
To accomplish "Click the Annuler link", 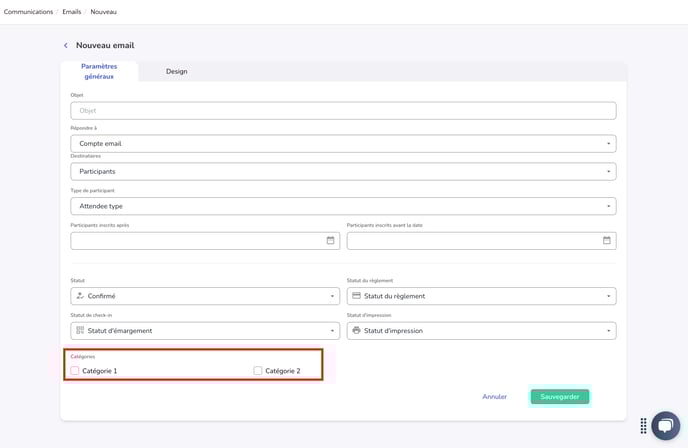I will pyautogui.click(x=494, y=397).
